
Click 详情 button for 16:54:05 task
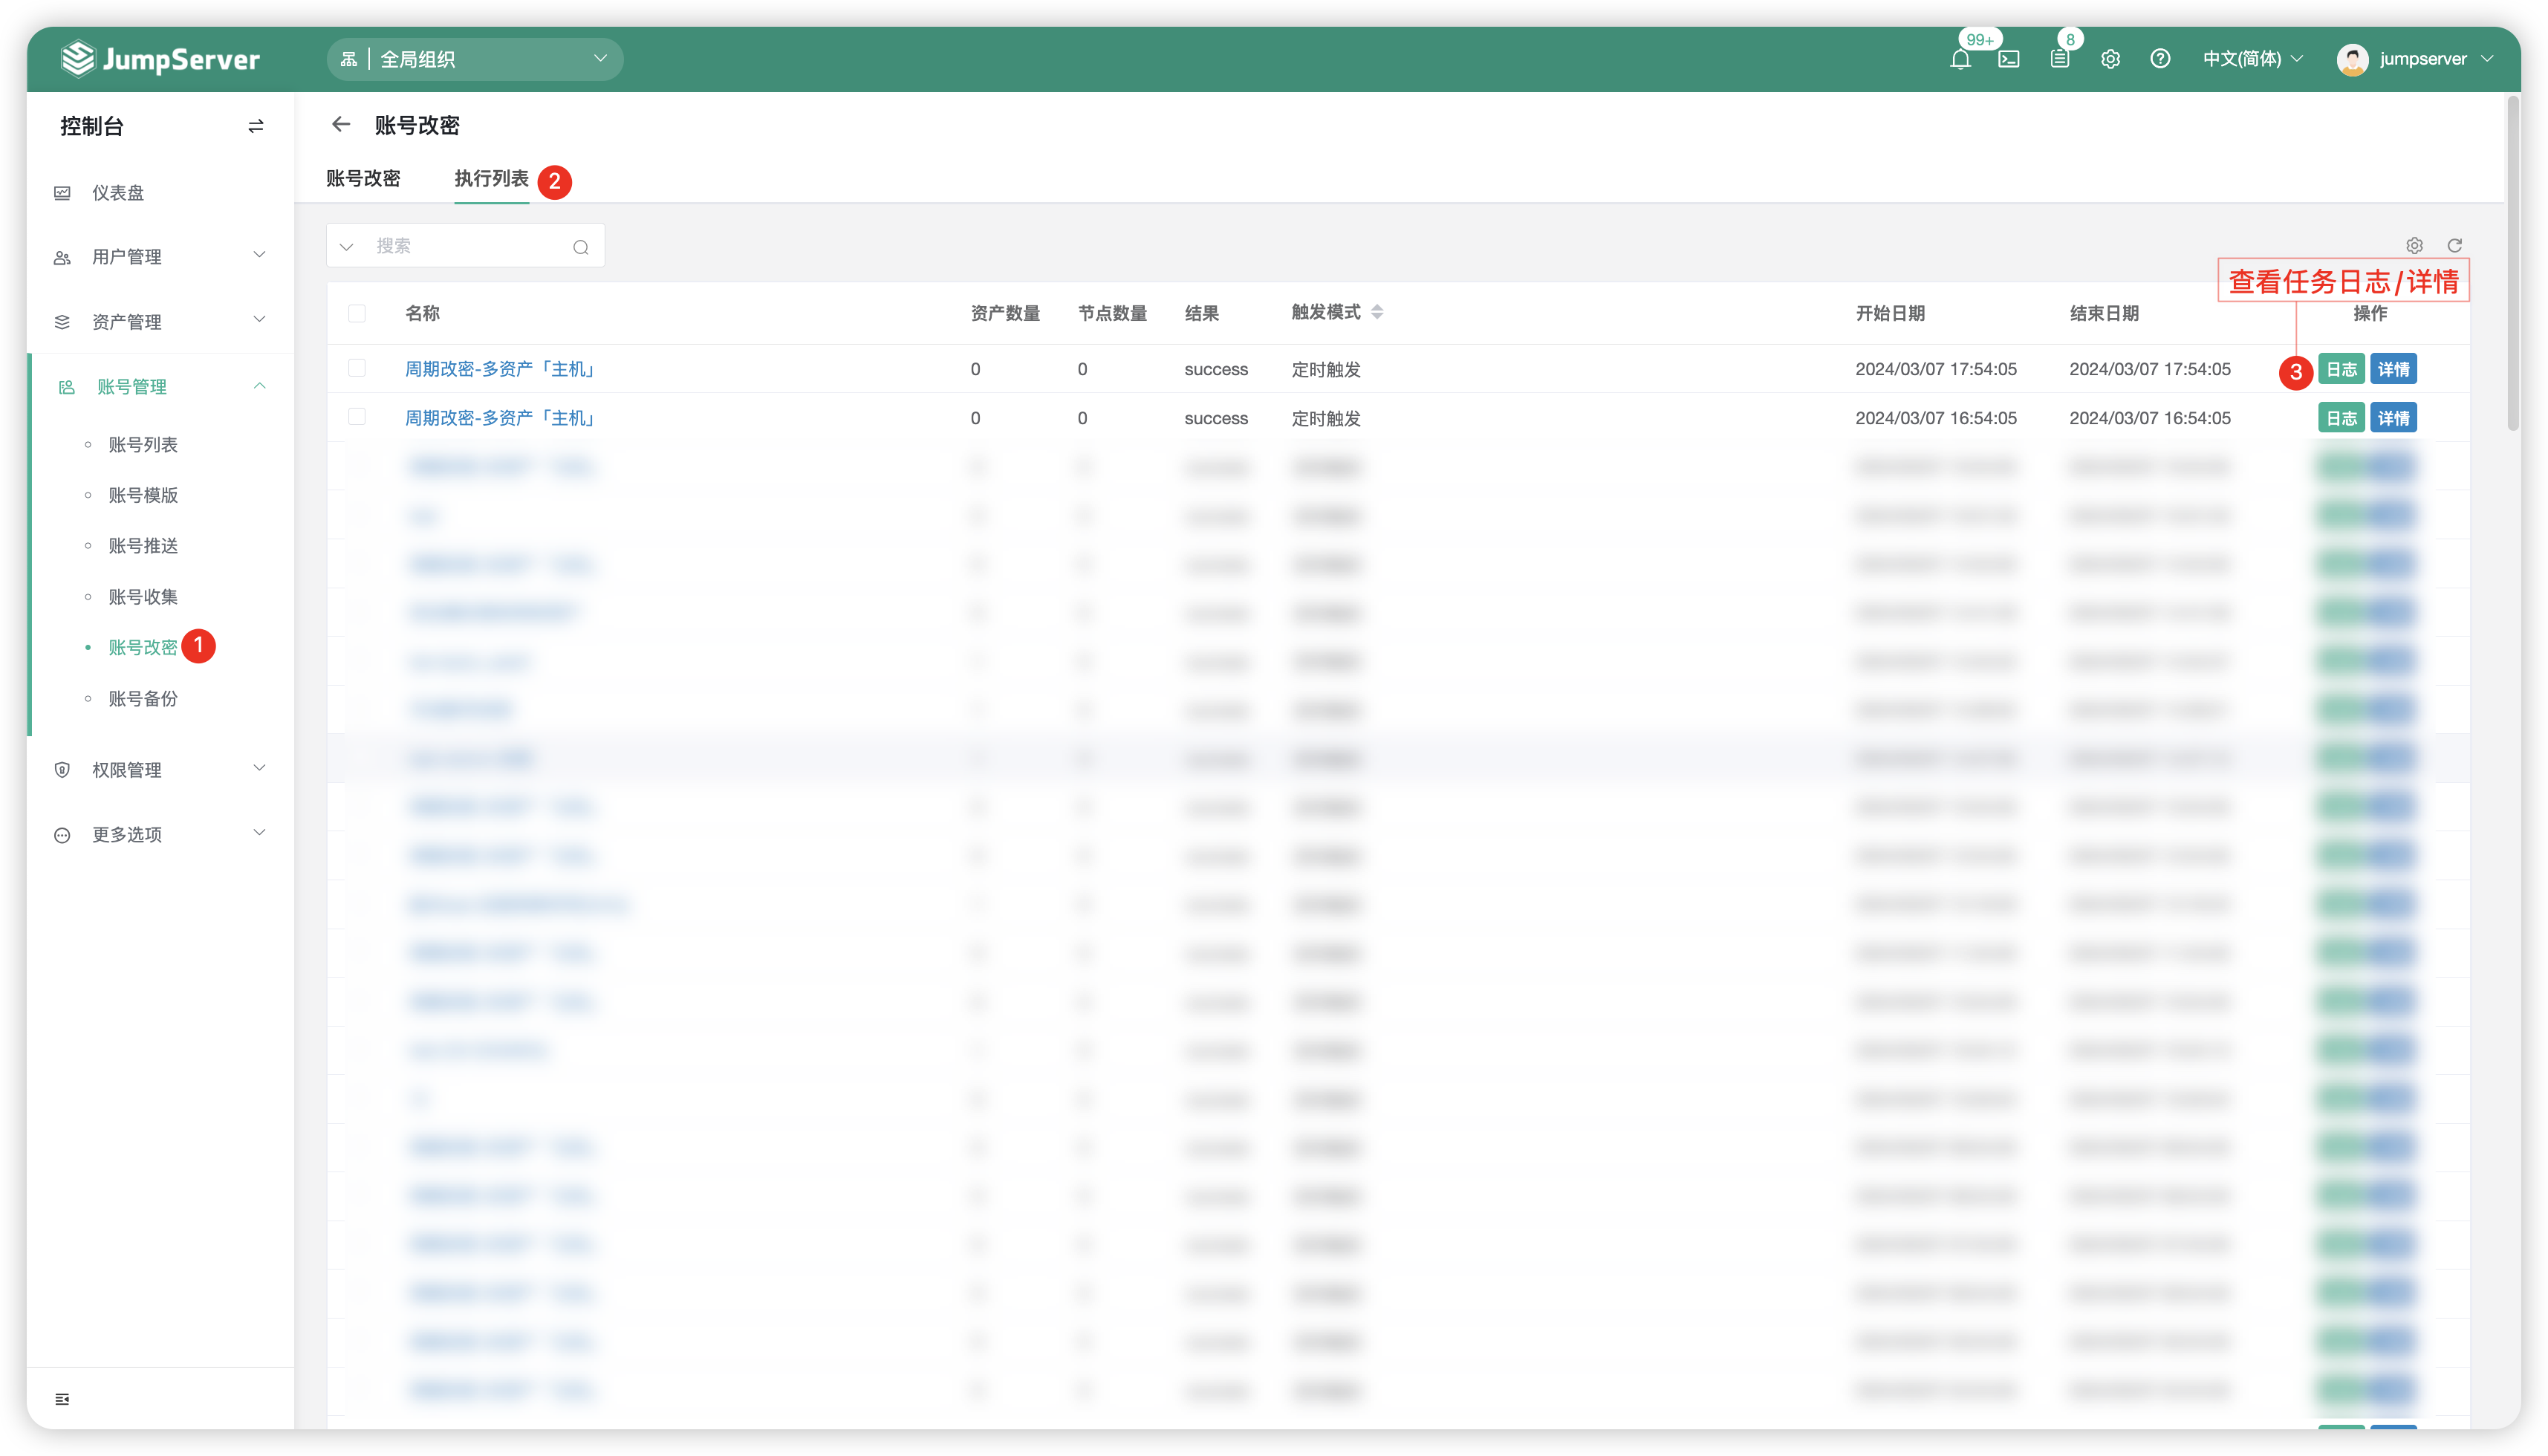click(2393, 418)
